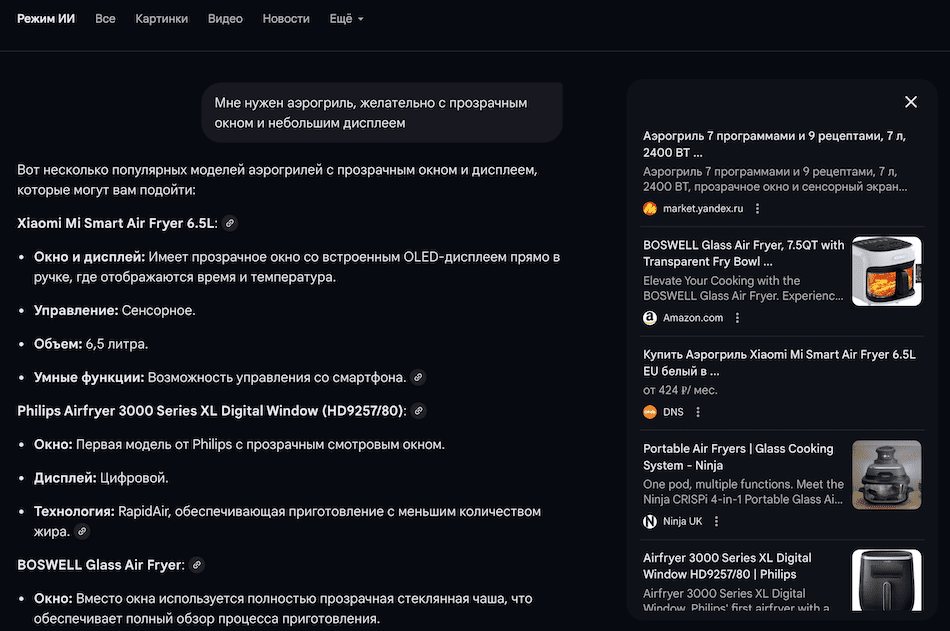This screenshot has height=631, width=950.
Task: Open three-dot menu for market.yandex.ru source
Action: pyautogui.click(x=758, y=209)
